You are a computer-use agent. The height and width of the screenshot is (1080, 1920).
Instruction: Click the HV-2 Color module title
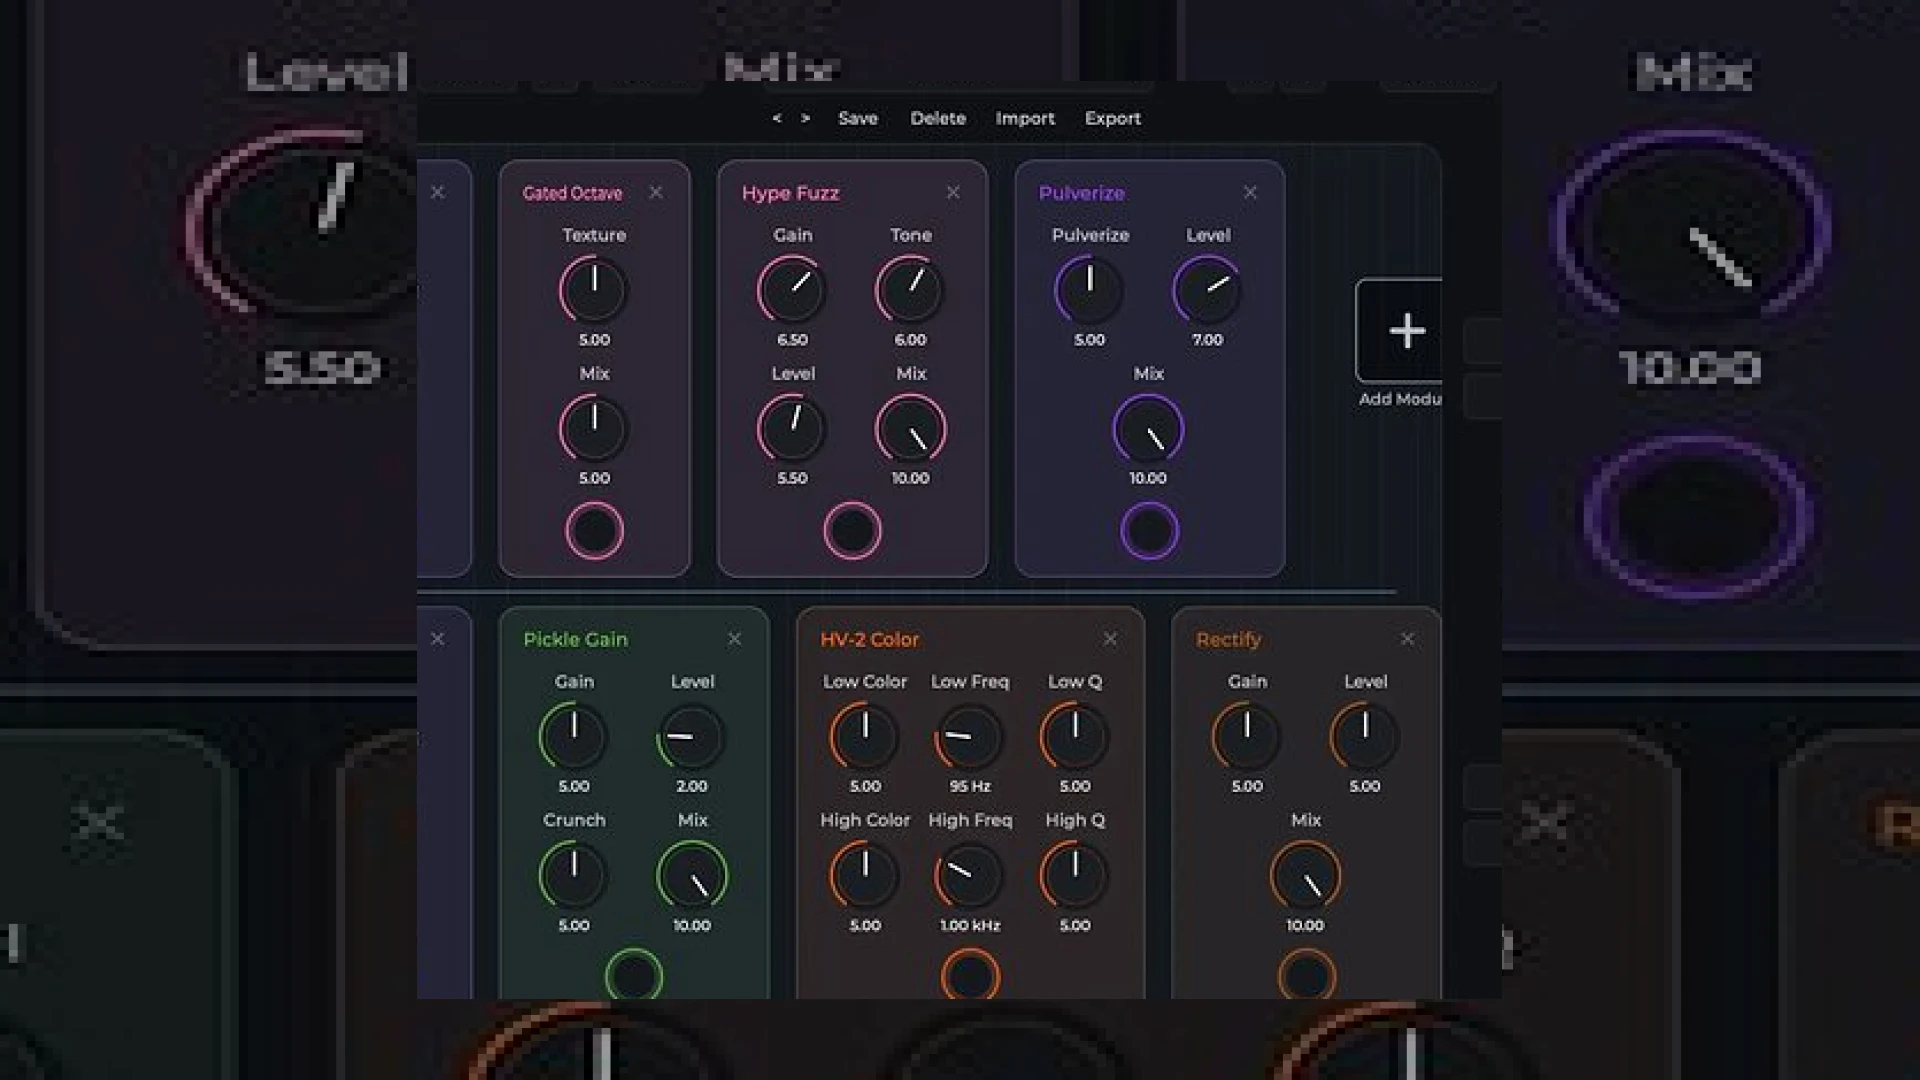[x=869, y=639]
